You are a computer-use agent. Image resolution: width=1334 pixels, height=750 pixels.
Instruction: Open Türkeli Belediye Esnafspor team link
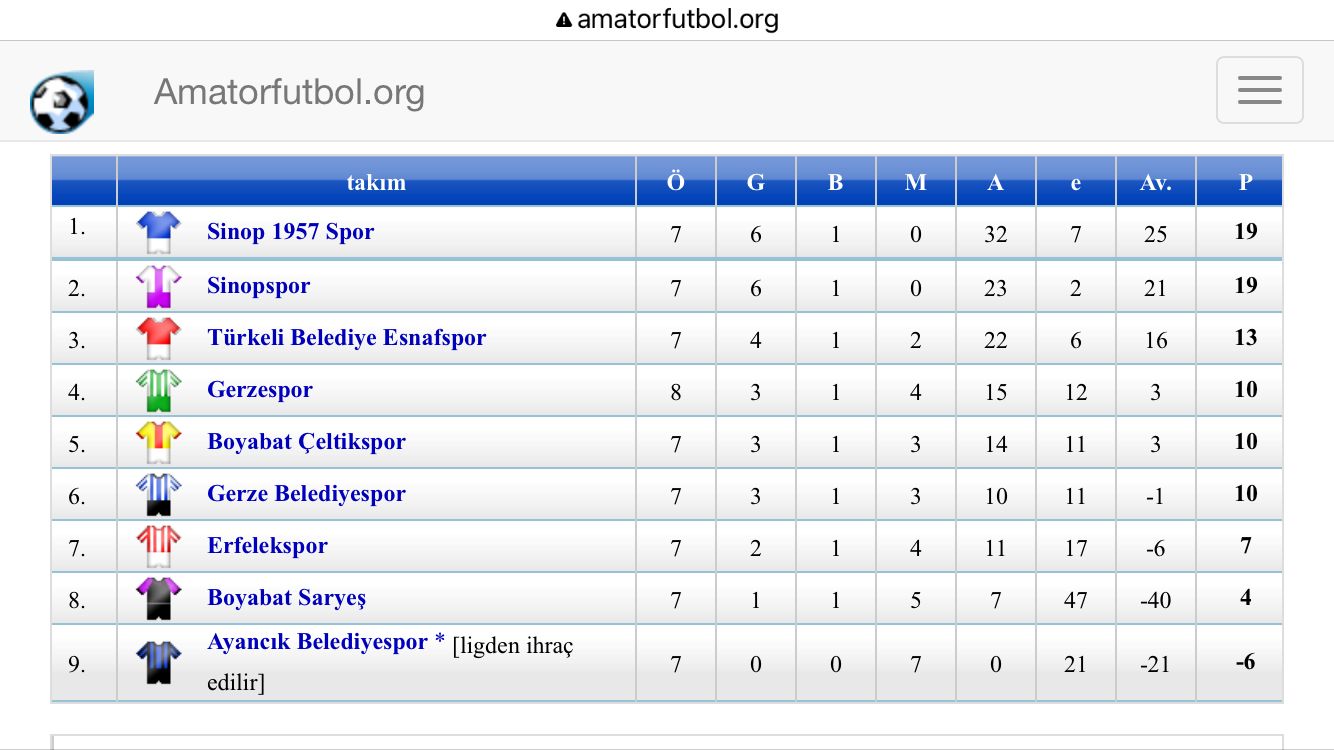click(x=346, y=338)
